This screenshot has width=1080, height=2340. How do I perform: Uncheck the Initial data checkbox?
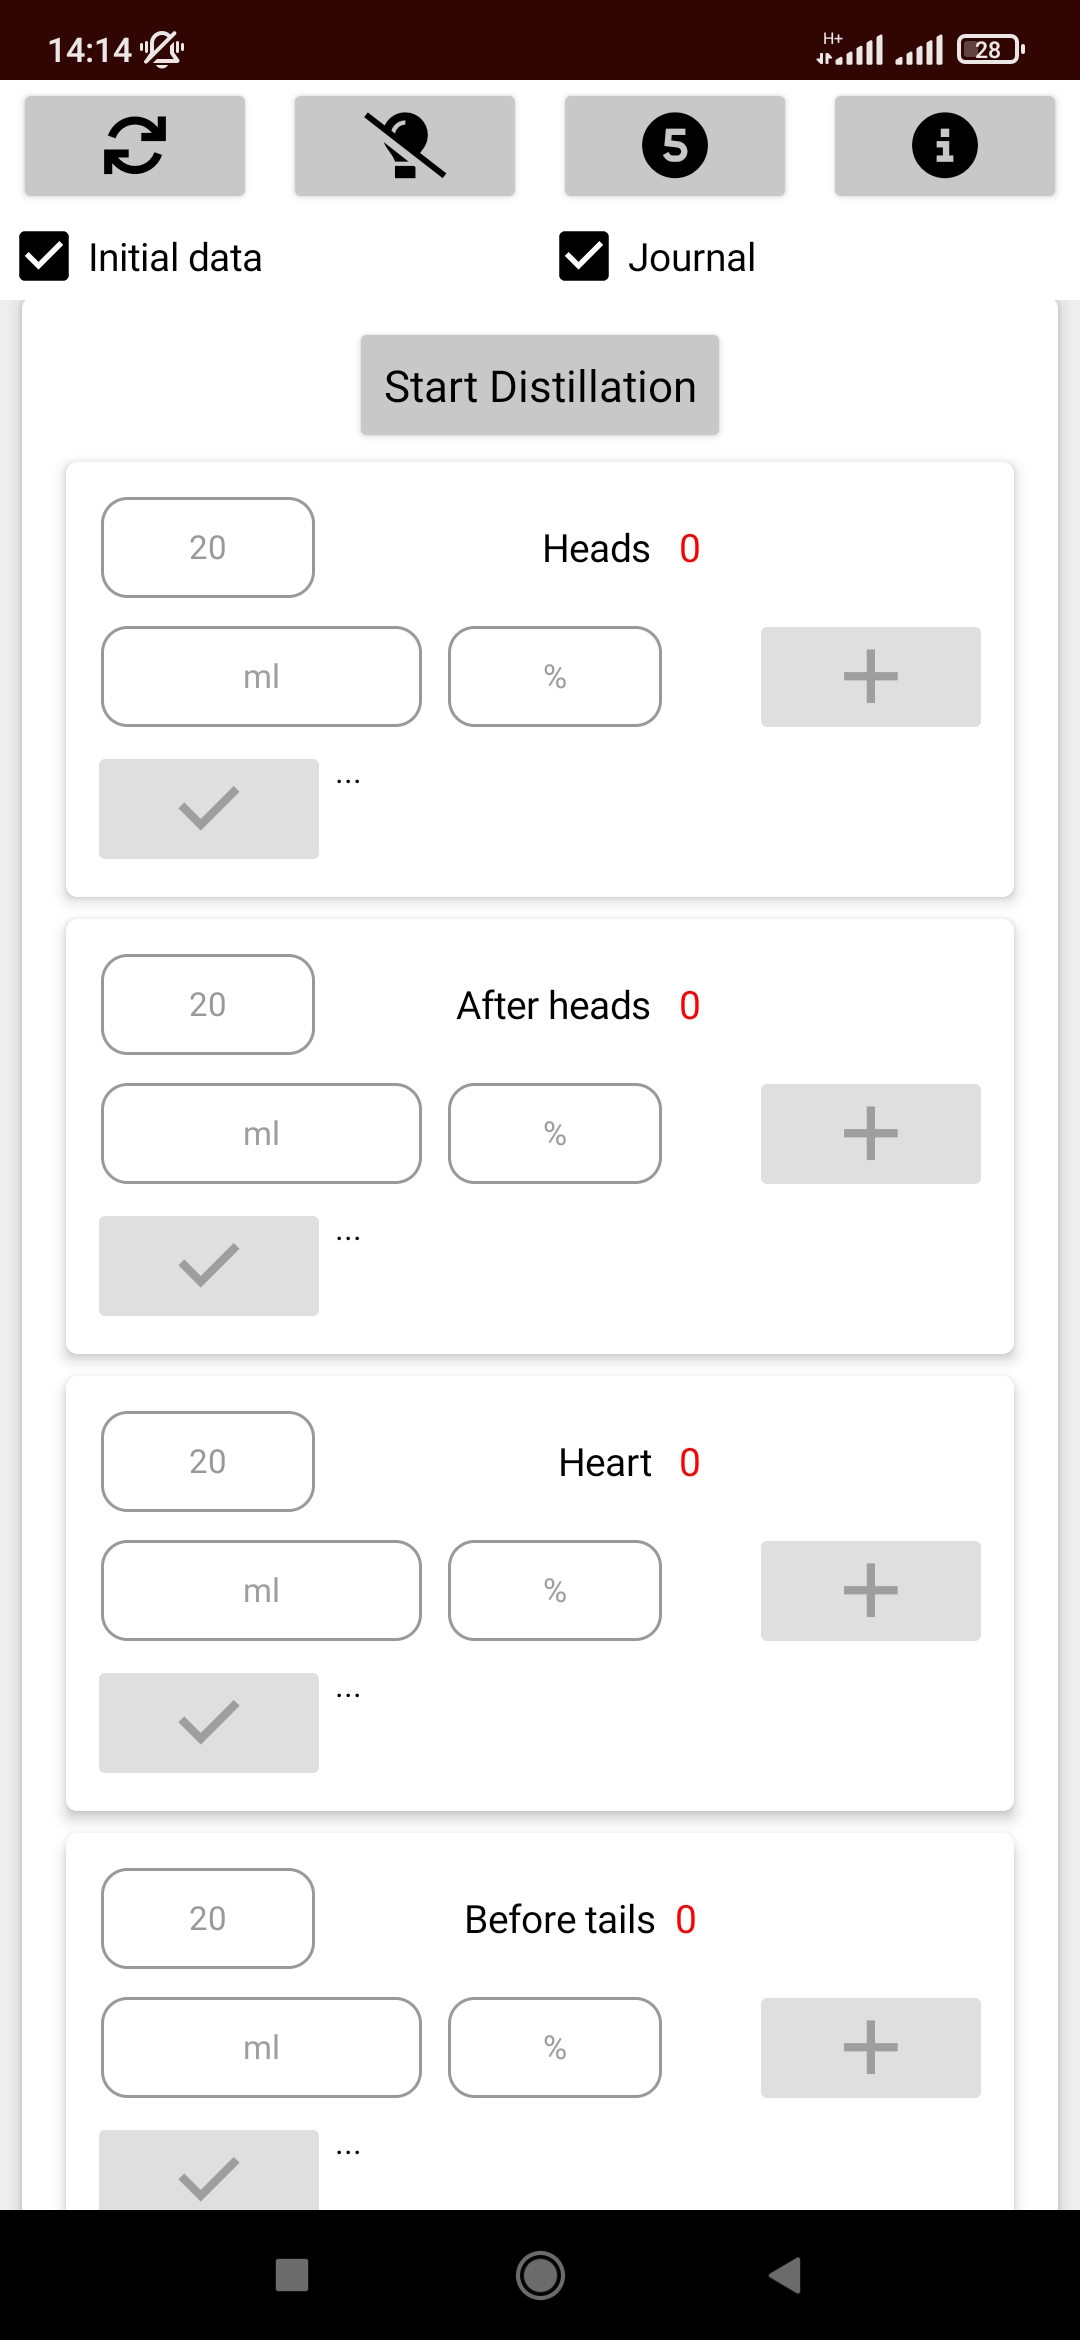pos(44,257)
